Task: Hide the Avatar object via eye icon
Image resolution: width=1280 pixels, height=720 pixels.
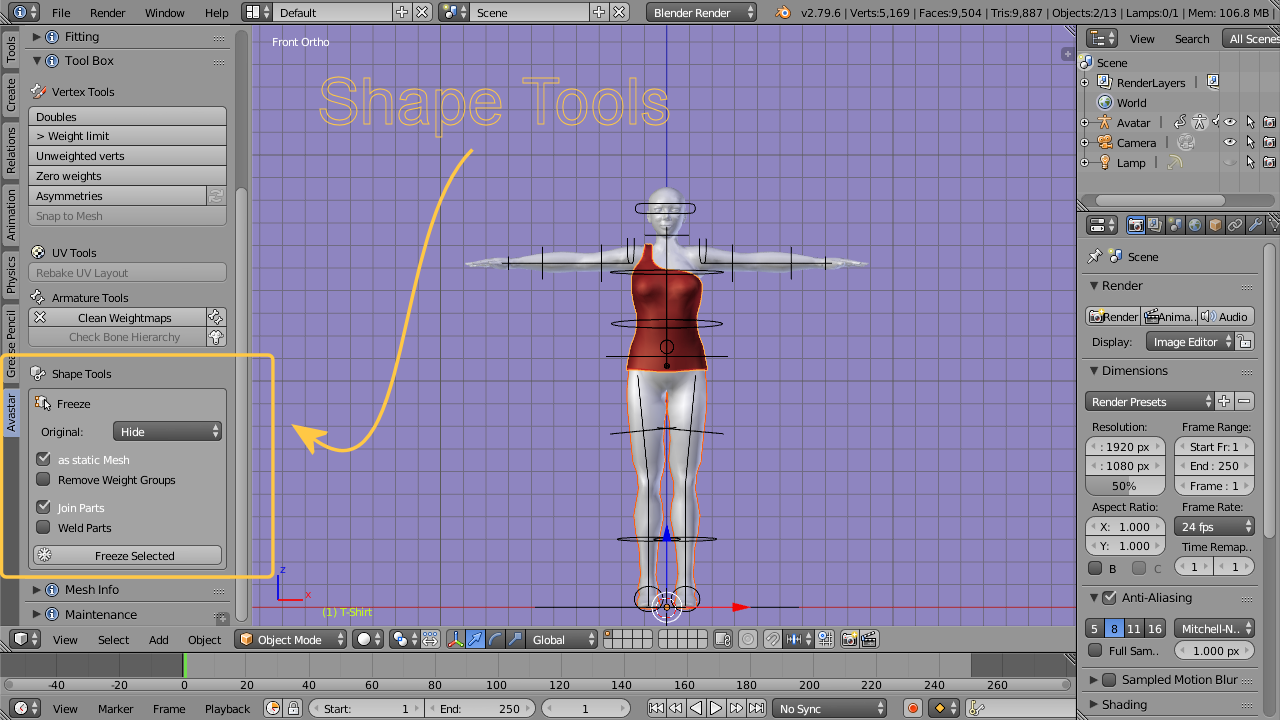Action: pos(1230,122)
